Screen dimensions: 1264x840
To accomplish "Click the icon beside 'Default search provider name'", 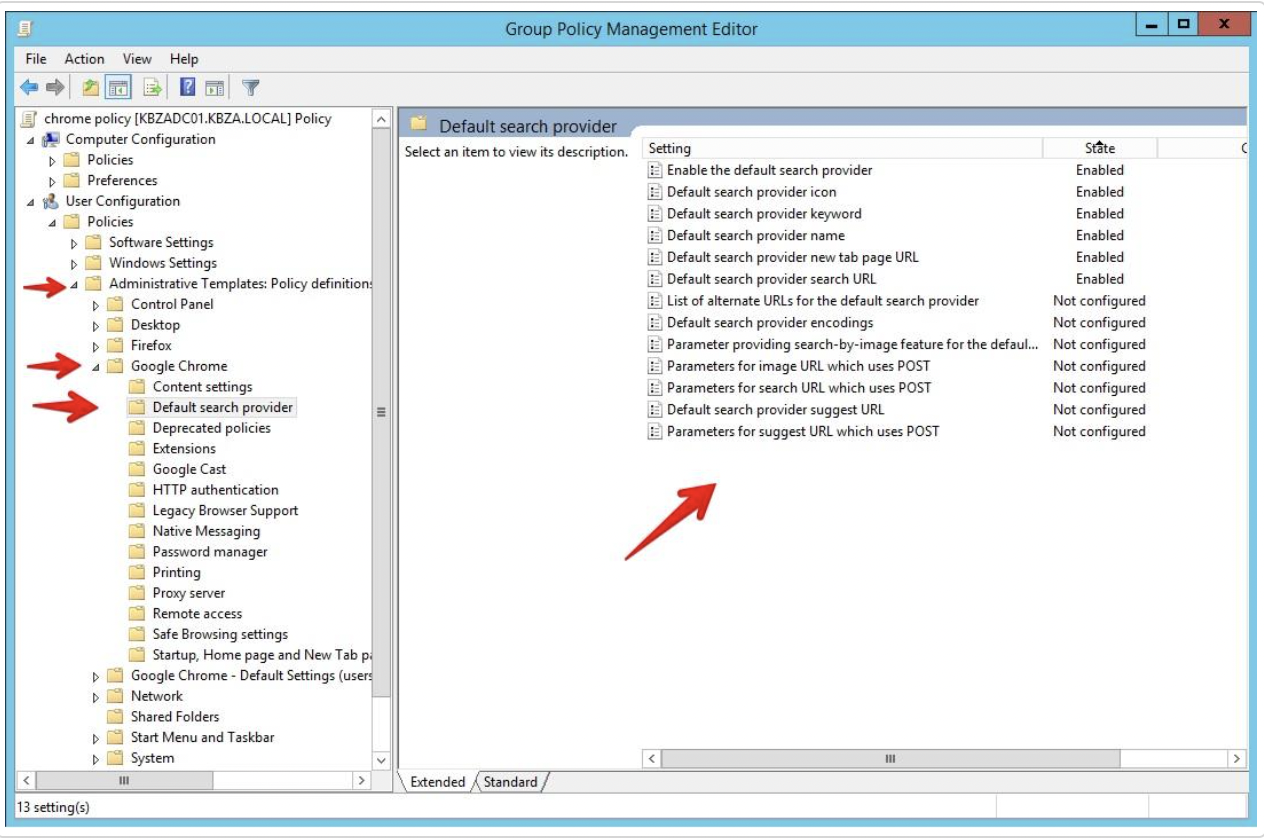I will [655, 236].
